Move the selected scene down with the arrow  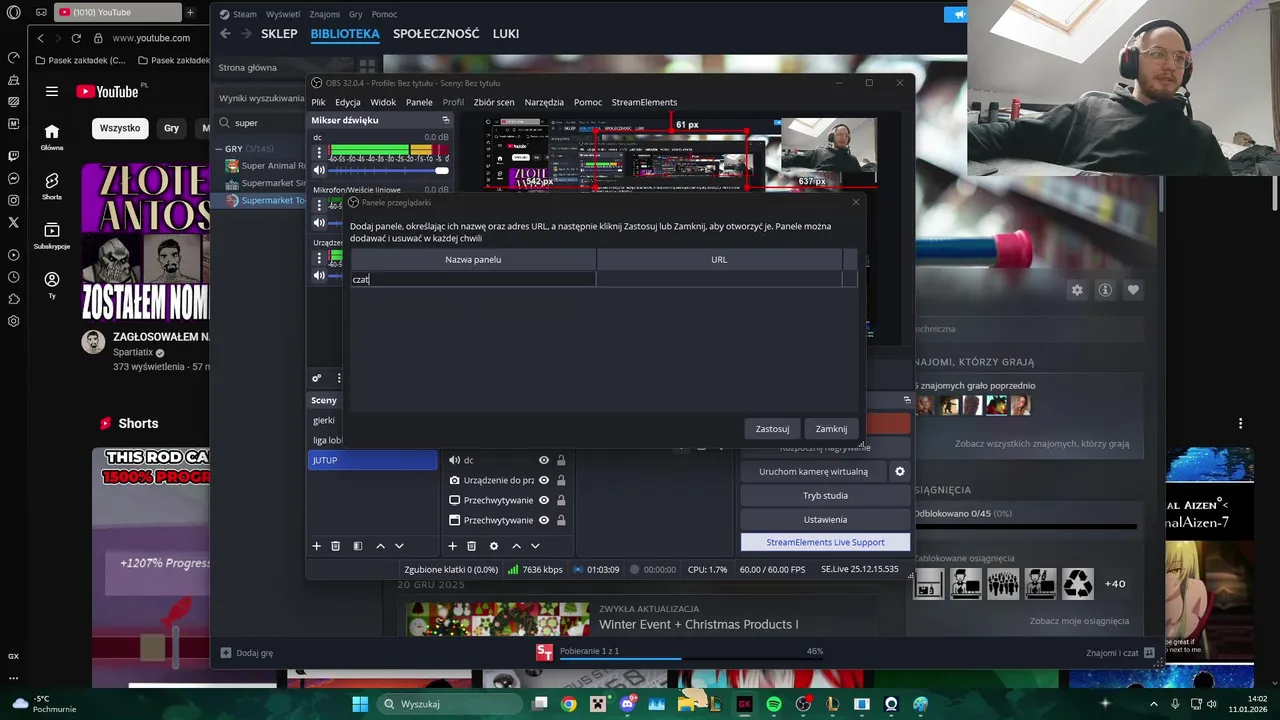[399, 546]
